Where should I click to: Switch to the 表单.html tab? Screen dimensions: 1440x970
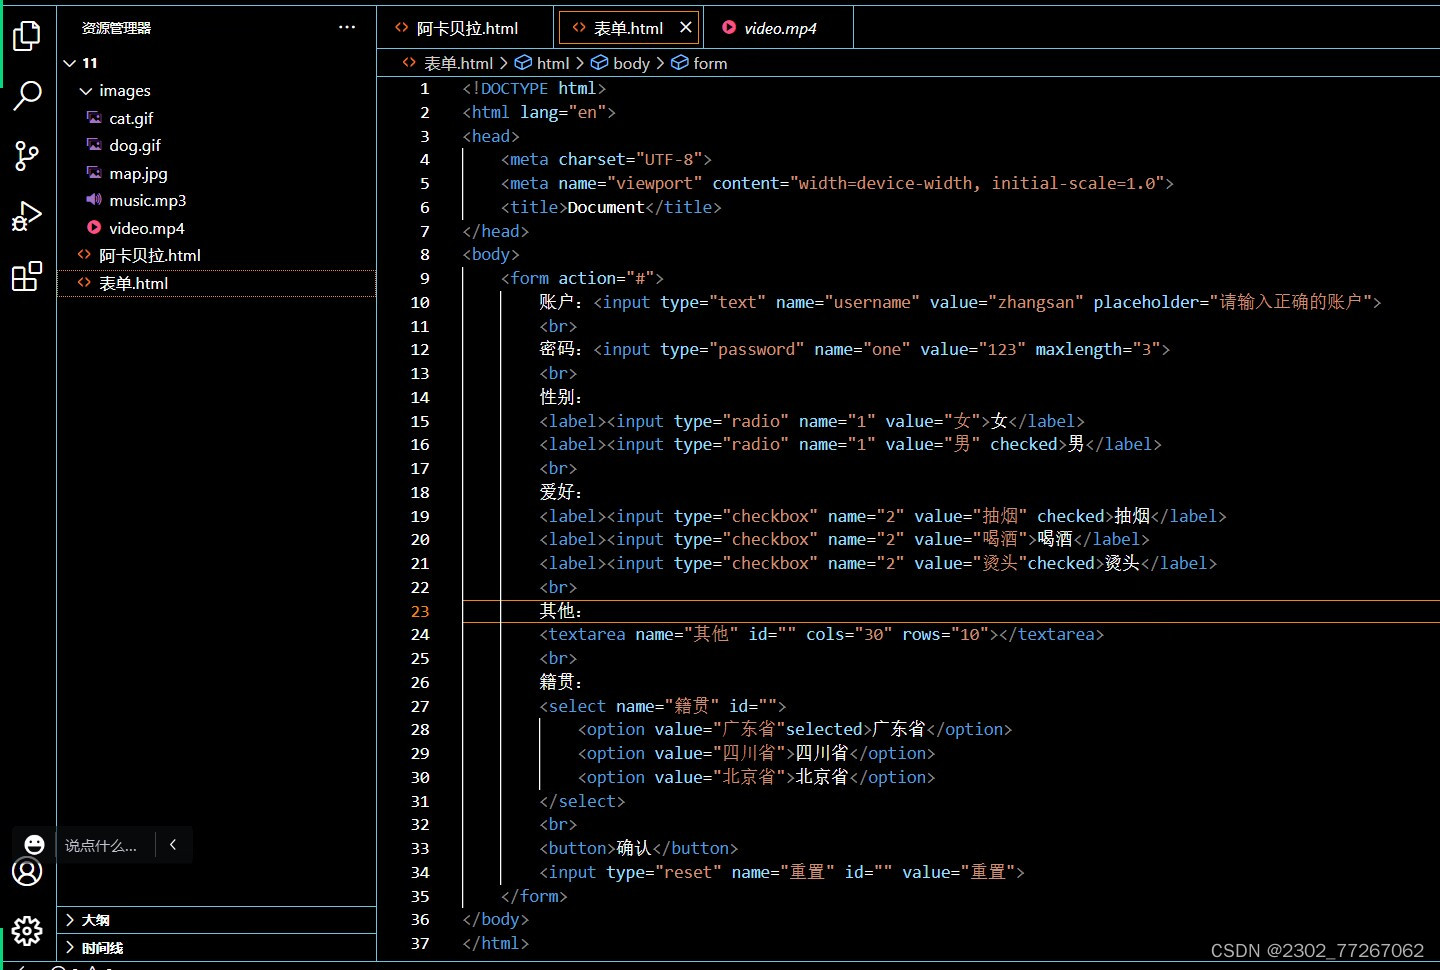[x=628, y=28]
